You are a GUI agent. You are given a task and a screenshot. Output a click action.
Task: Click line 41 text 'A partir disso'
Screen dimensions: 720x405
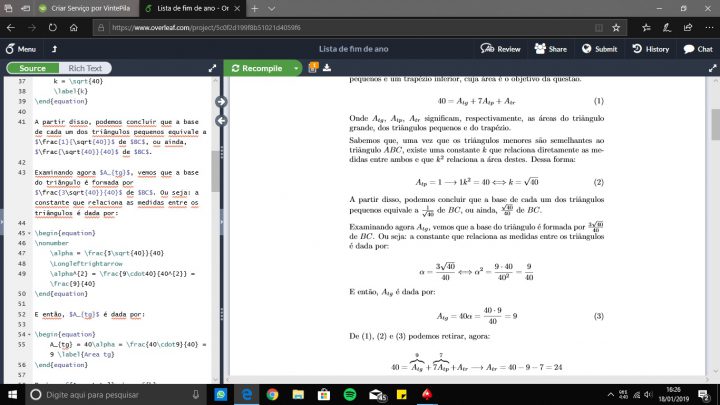coord(61,122)
